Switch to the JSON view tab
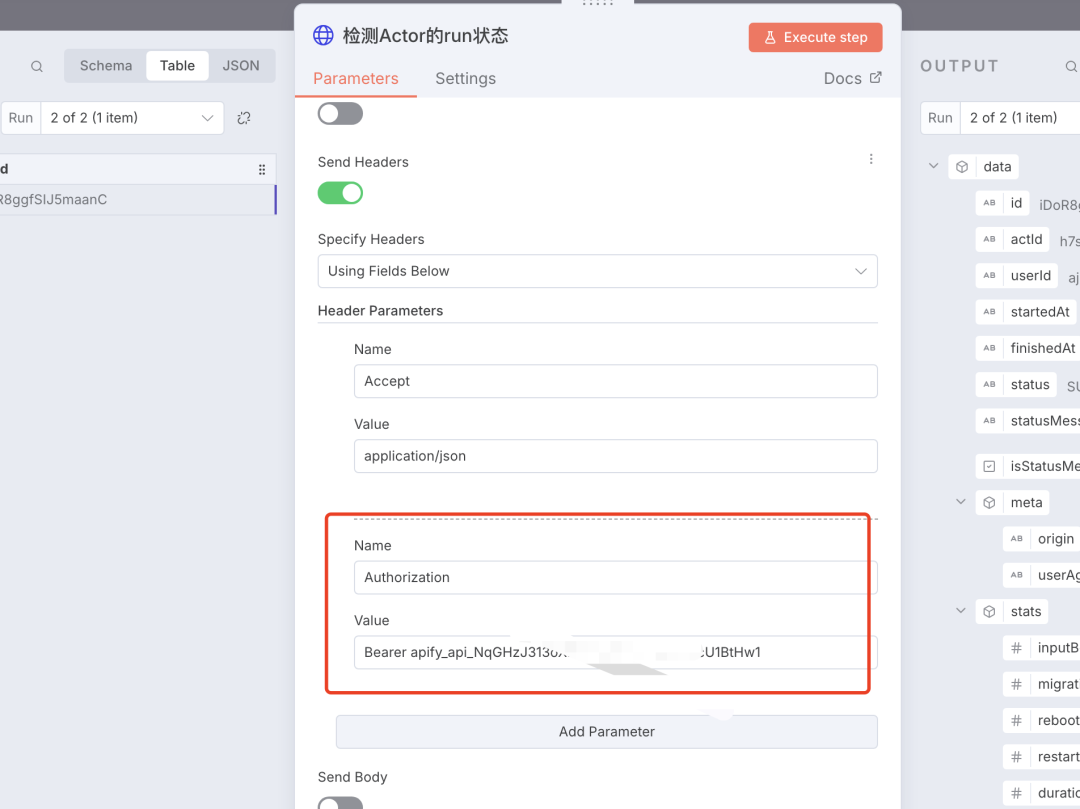Image resolution: width=1080 pixels, height=809 pixels. (x=241, y=65)
